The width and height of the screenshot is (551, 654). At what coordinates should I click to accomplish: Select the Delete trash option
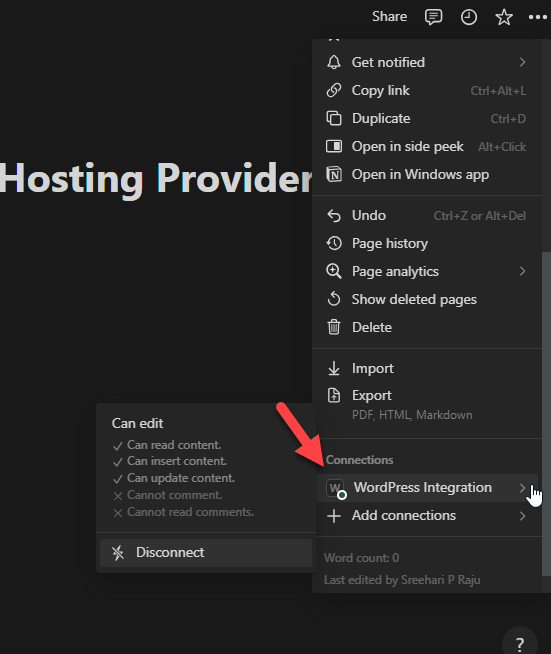[x=427, y=327]
